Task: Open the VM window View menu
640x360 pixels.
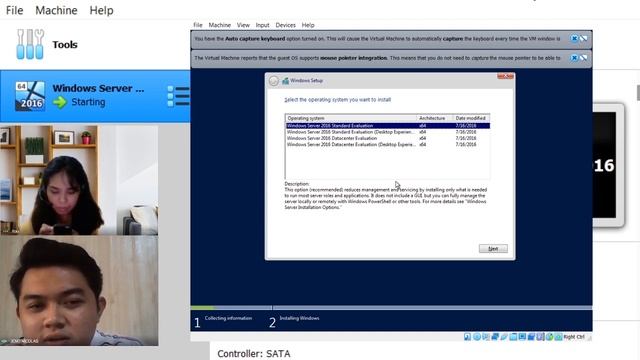Action: (x=243, y=25)
